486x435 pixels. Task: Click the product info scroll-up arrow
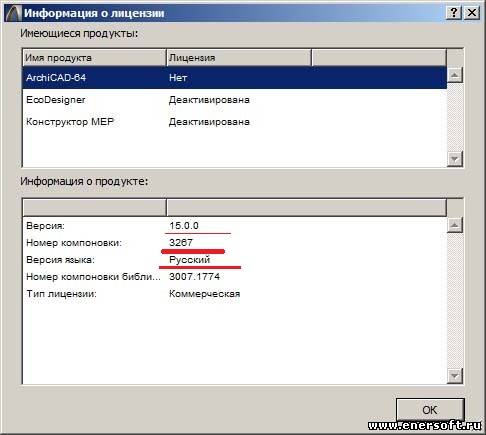coord(455,225)
